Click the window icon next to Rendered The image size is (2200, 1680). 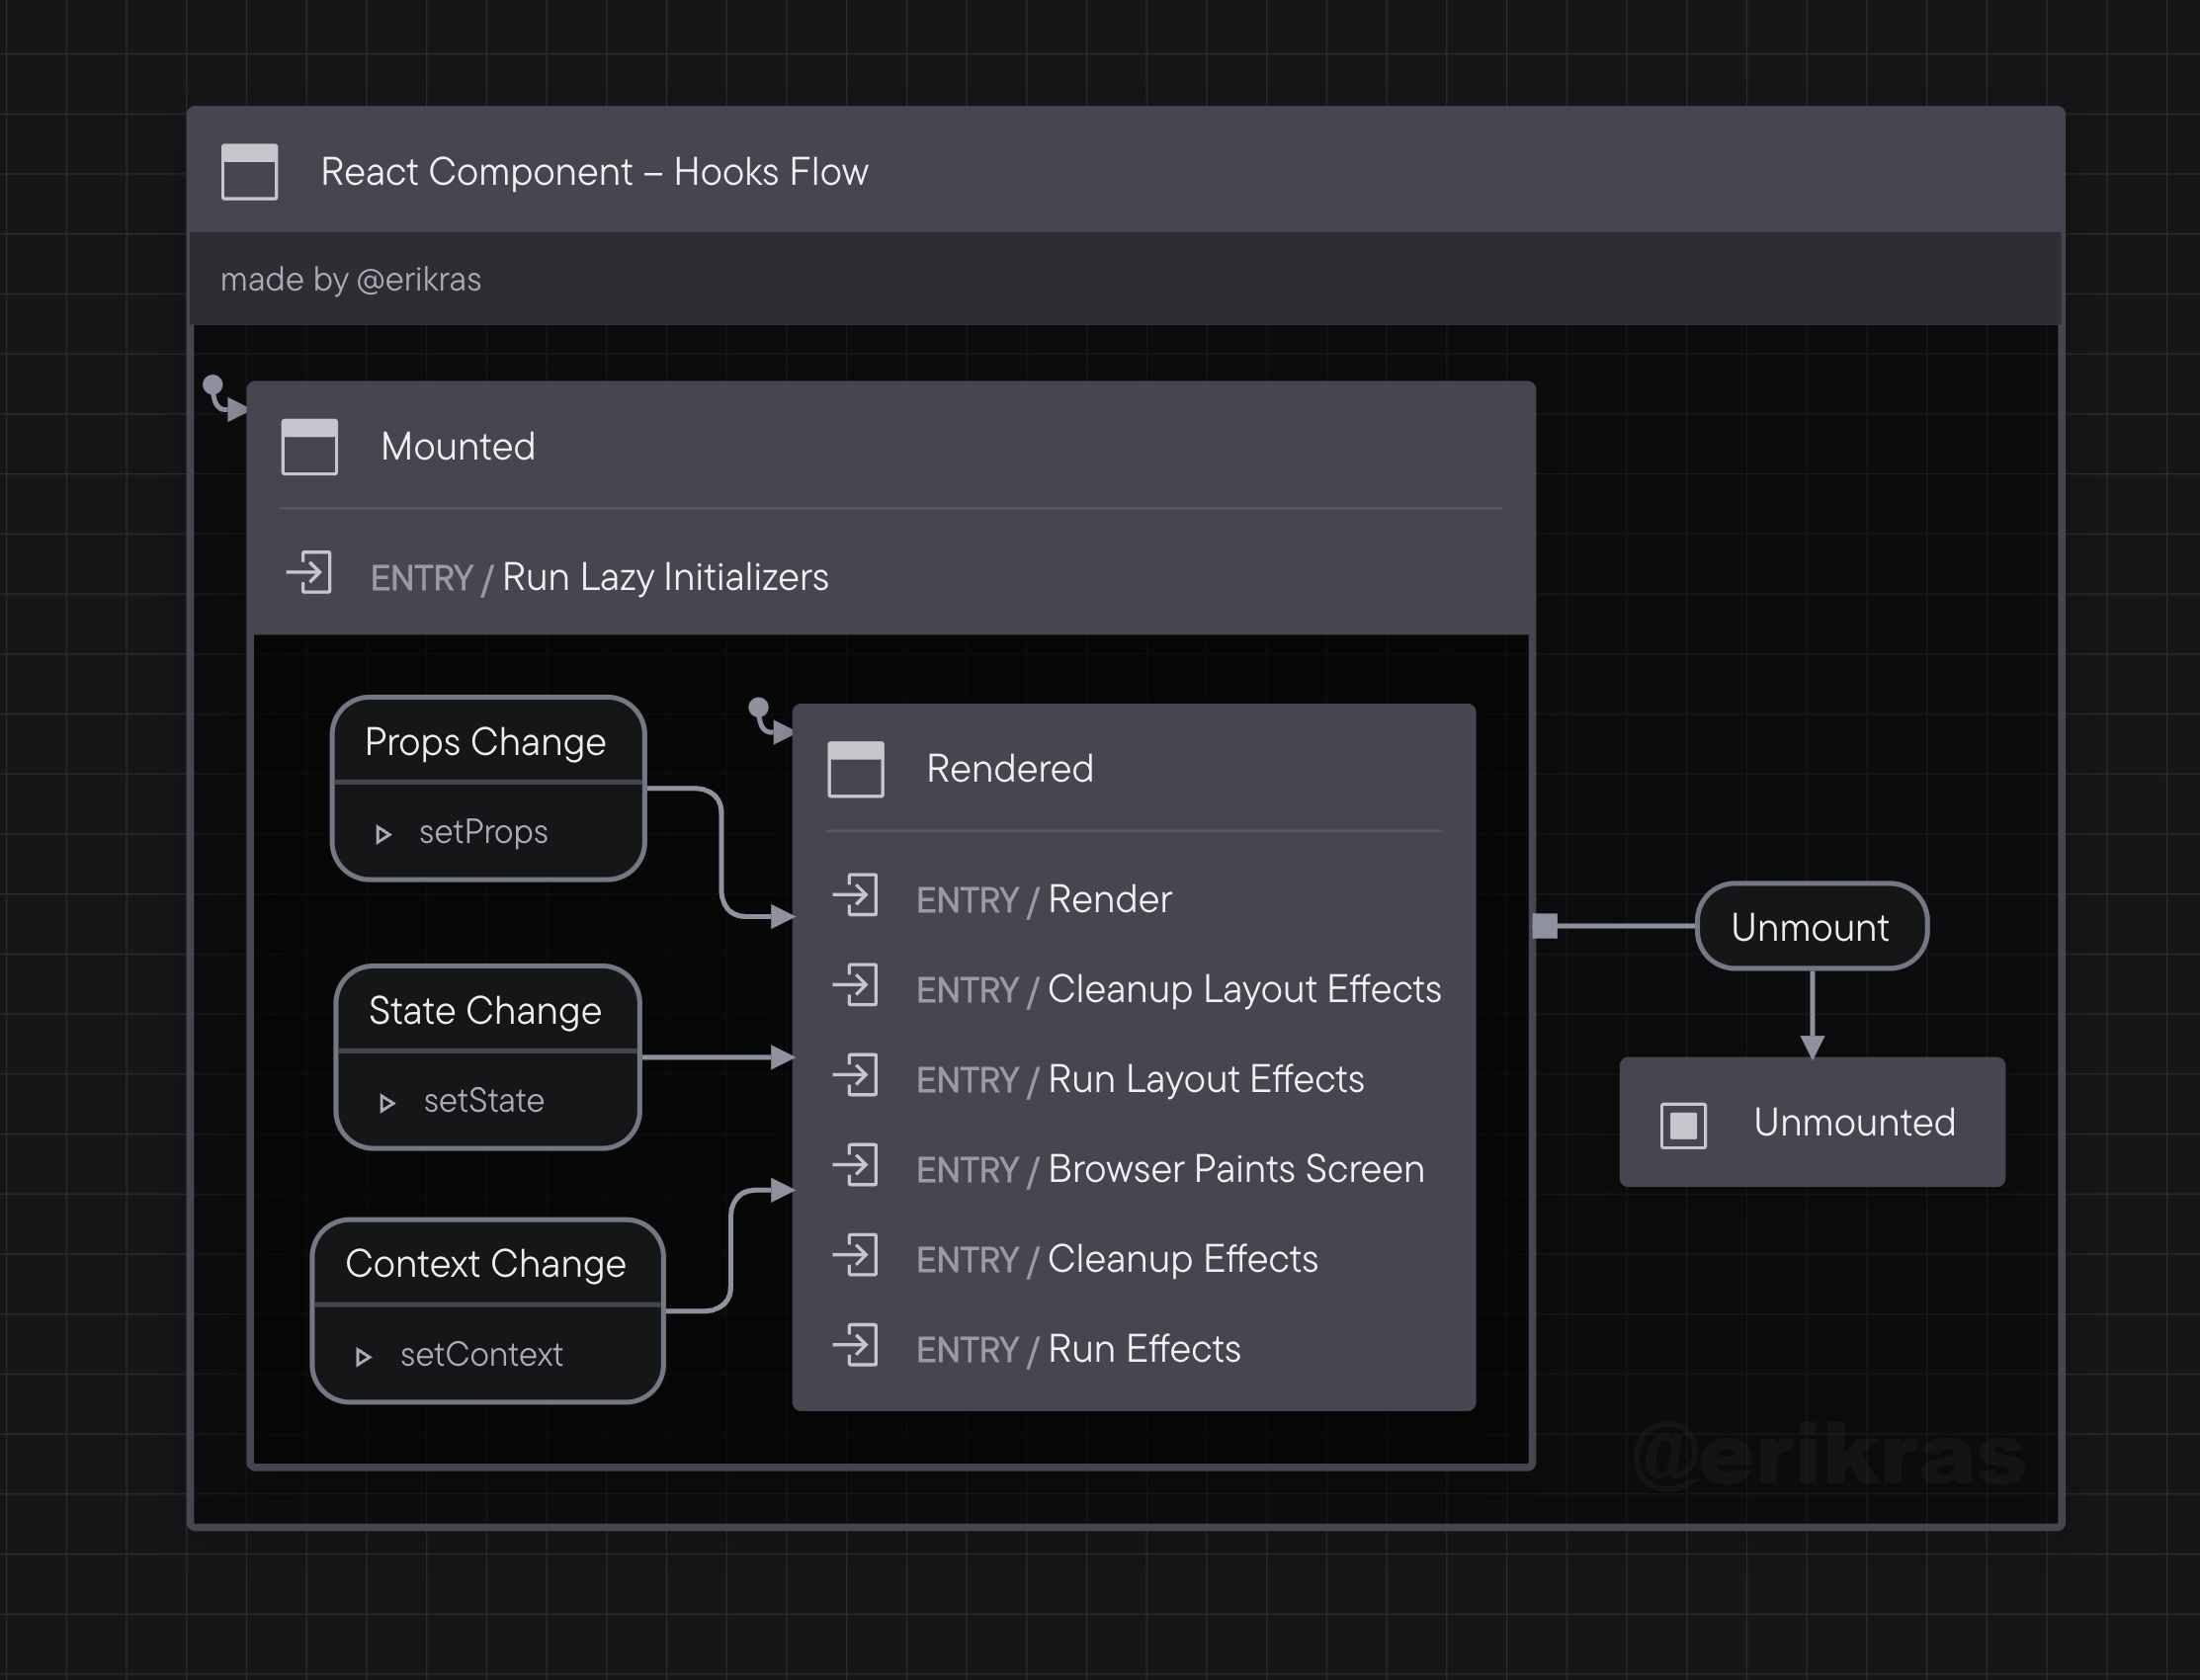(855, 769)
